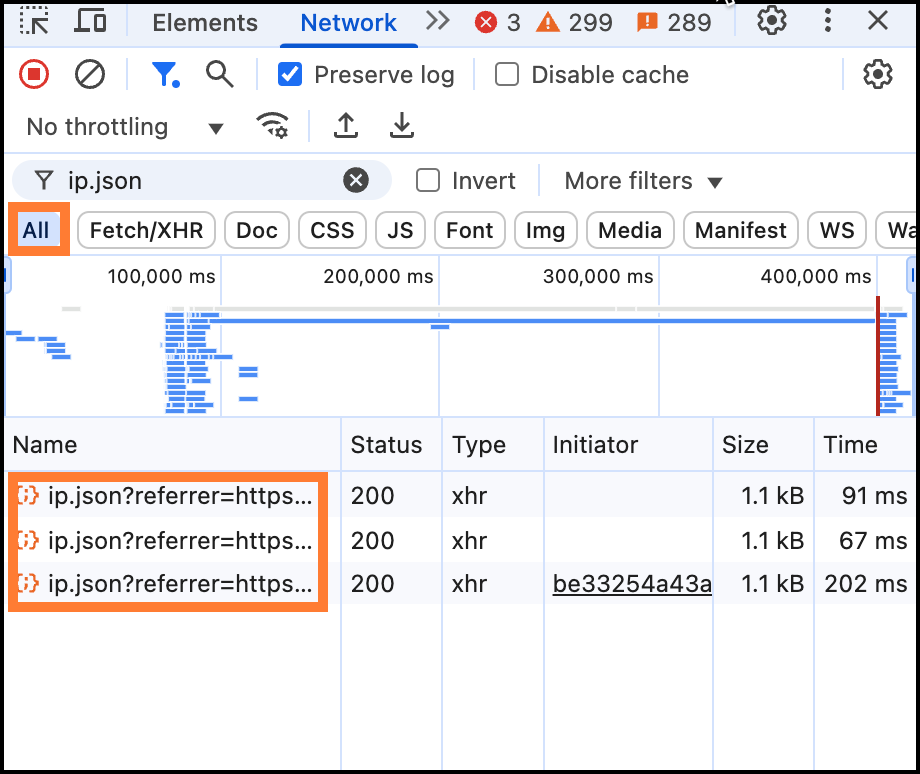Open the be33254a43a initiator link

coord(632,584)
